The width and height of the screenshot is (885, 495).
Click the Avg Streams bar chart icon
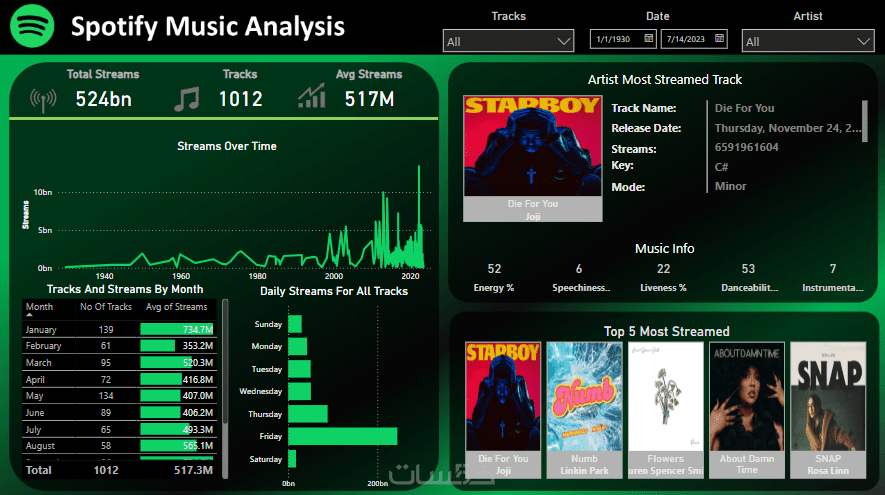point(312,95)
